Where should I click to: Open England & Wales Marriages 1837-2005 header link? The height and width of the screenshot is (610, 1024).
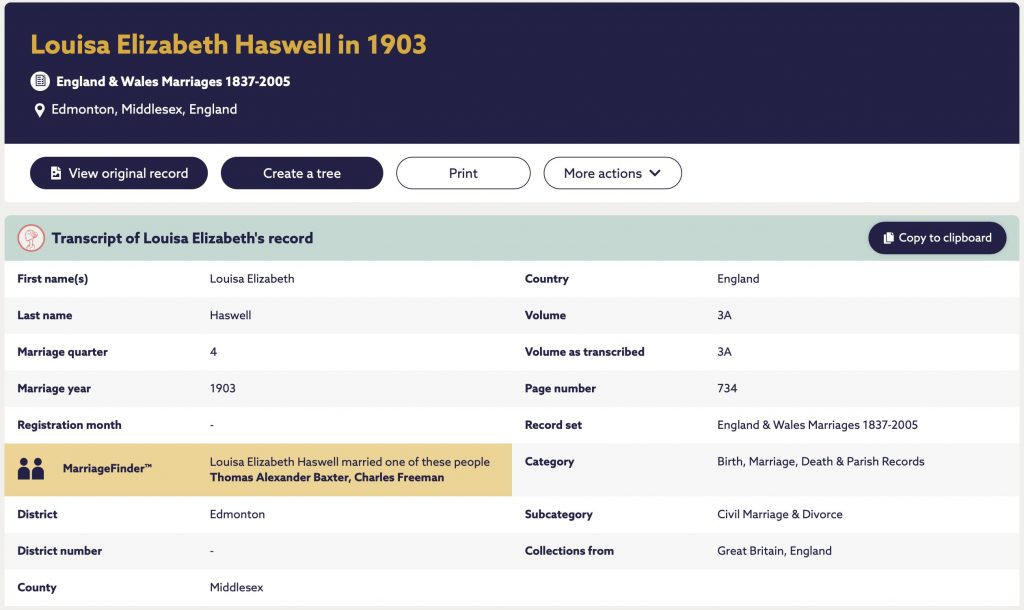point(173,81)
